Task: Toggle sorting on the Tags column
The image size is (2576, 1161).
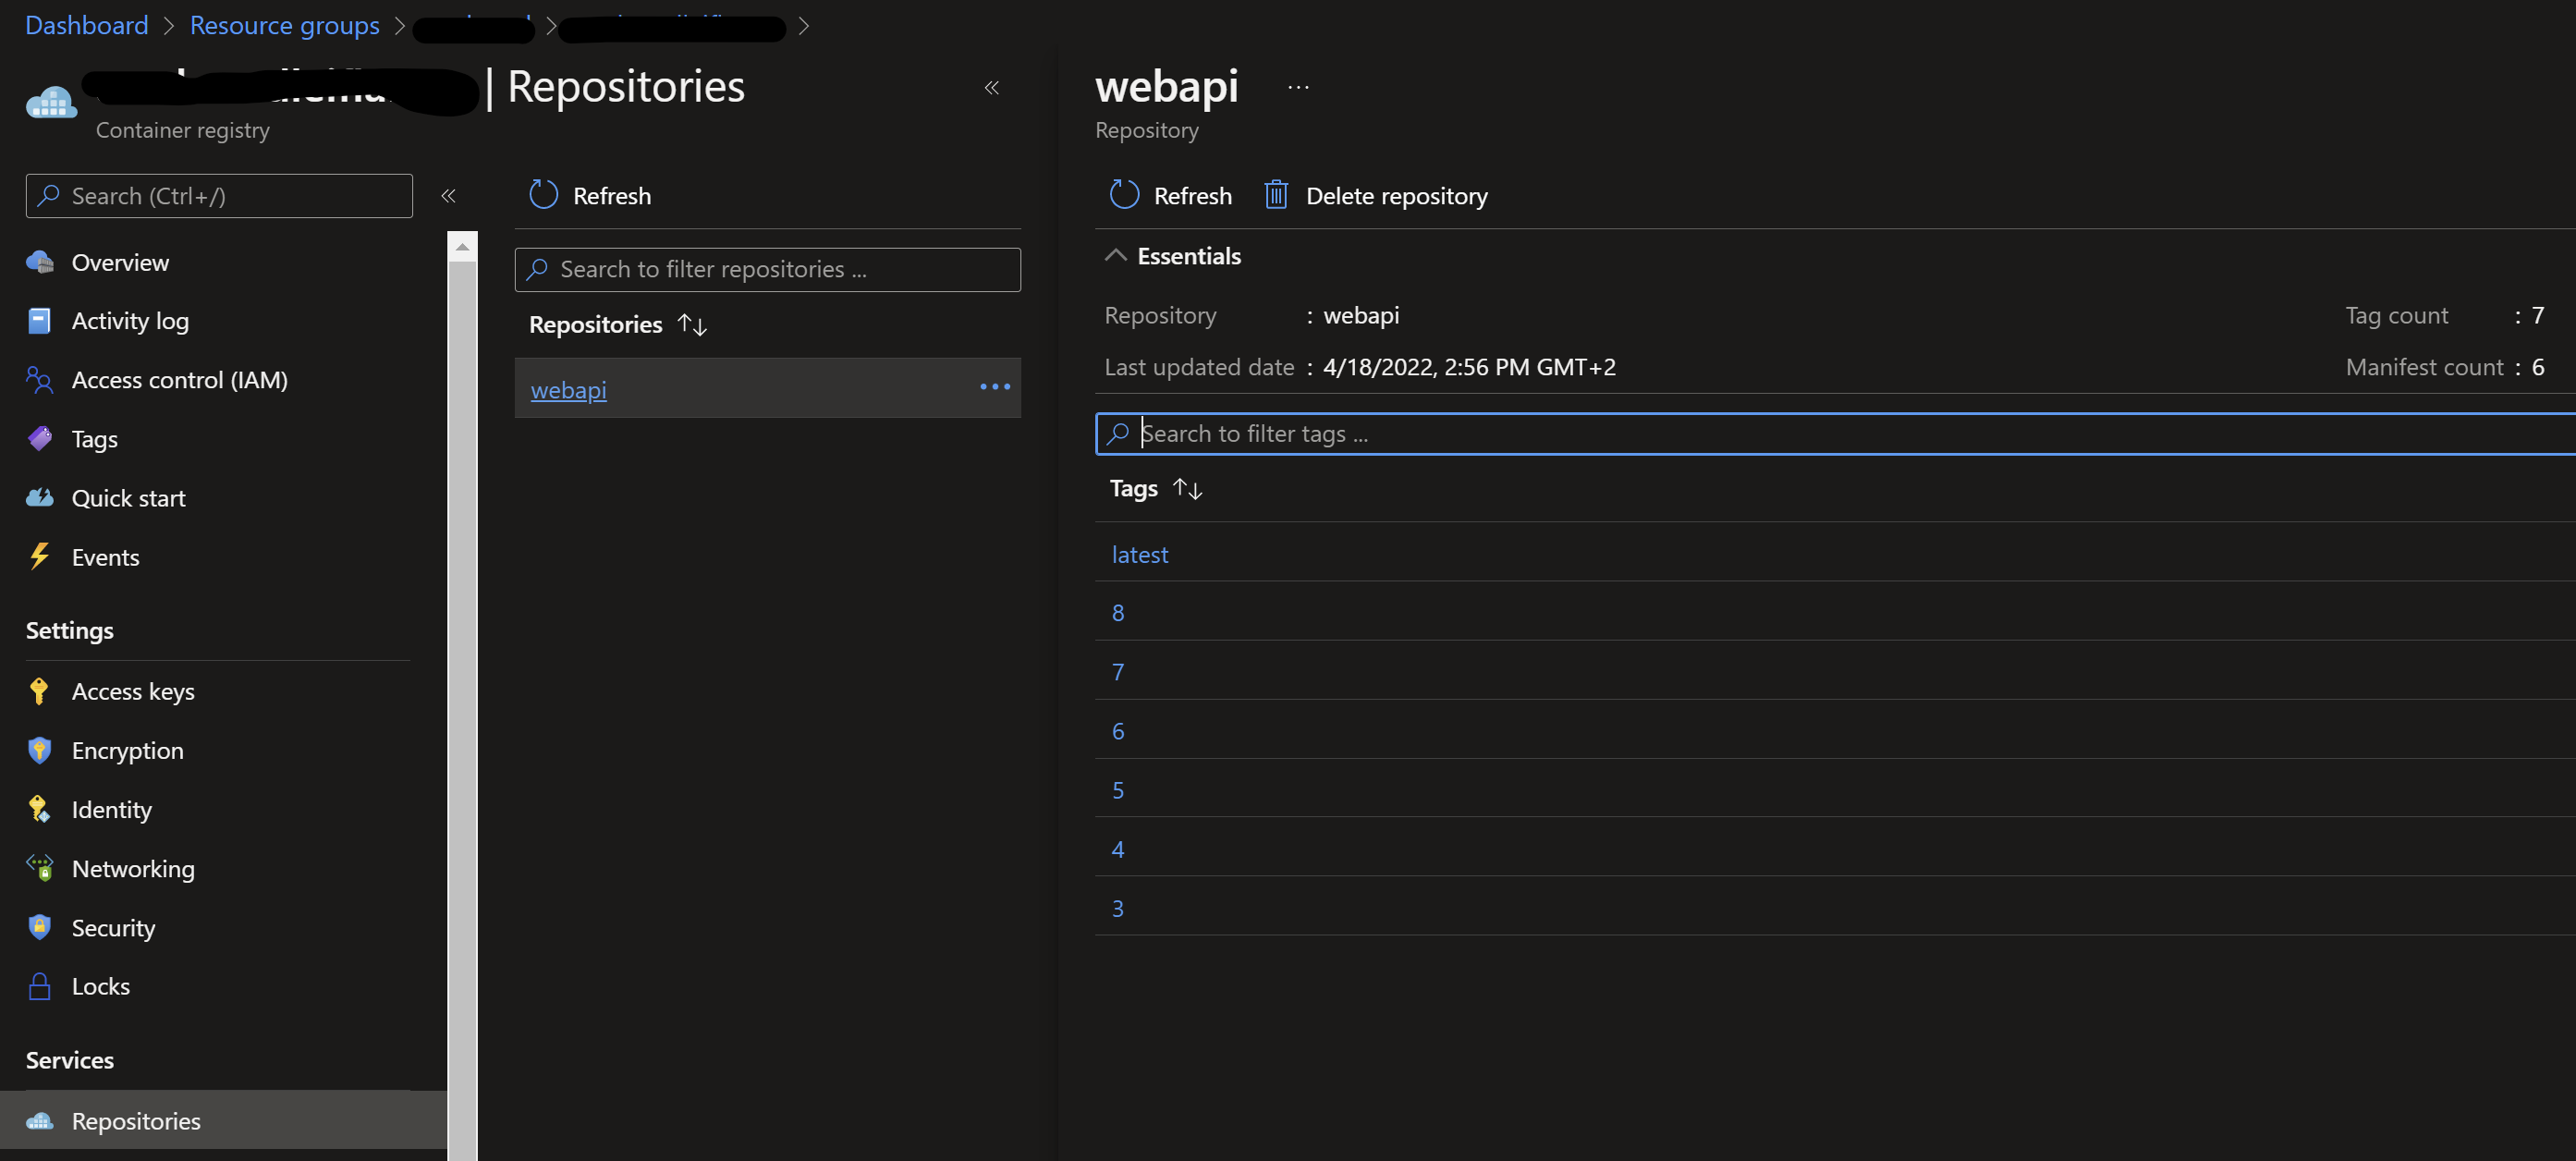Action: 1188,489
